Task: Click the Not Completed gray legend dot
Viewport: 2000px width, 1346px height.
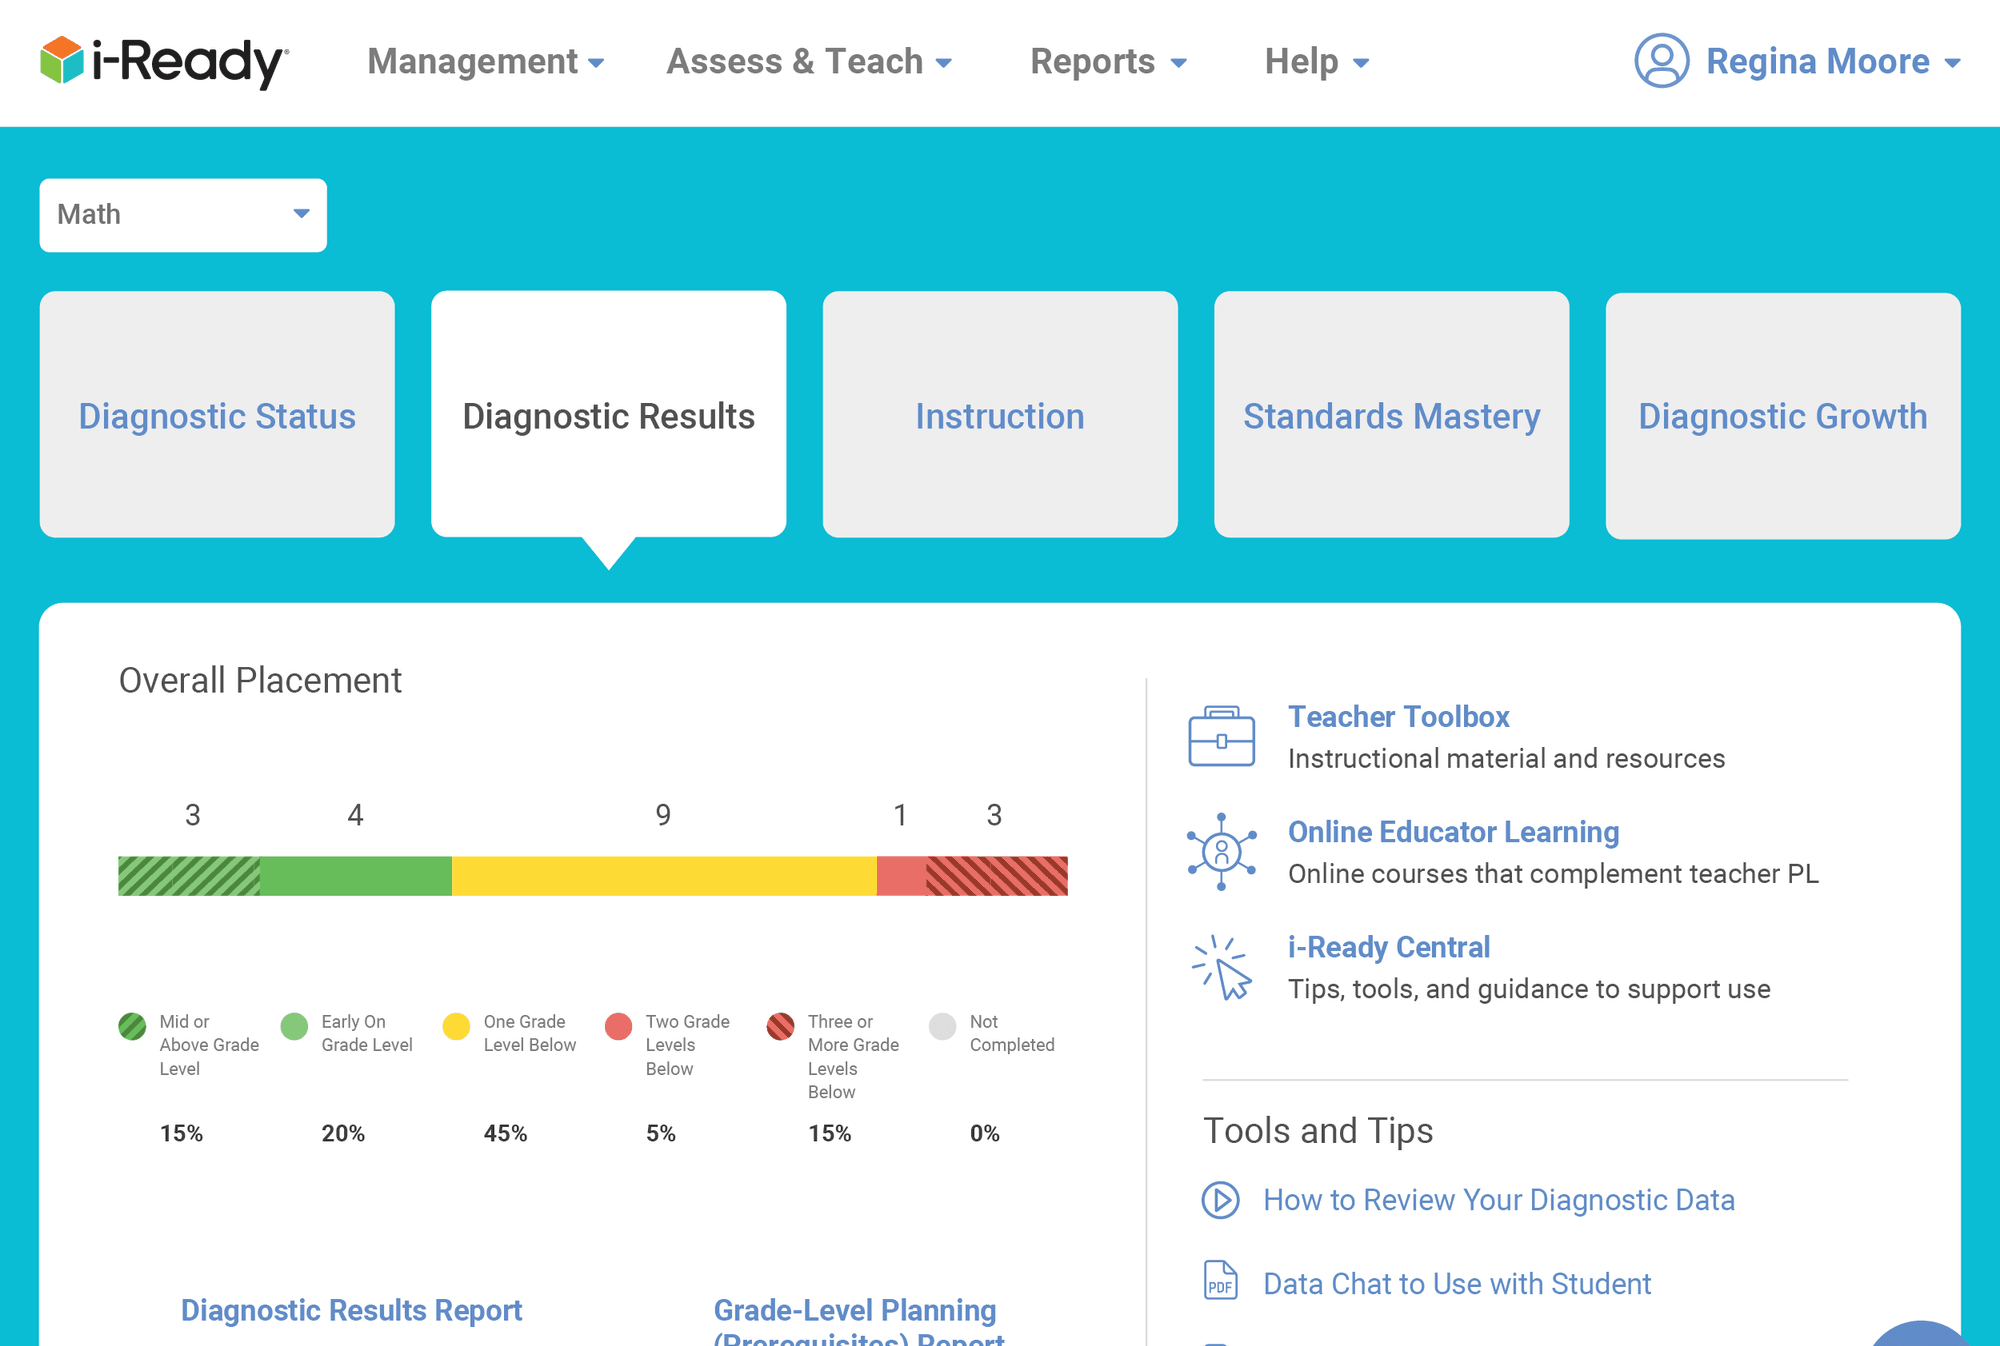Action: (943, 1026)
